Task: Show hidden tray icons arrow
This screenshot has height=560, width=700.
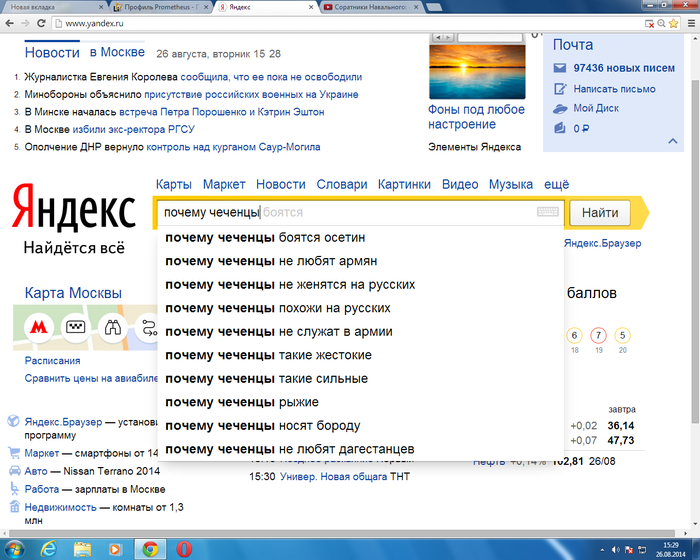Action: 602,550
